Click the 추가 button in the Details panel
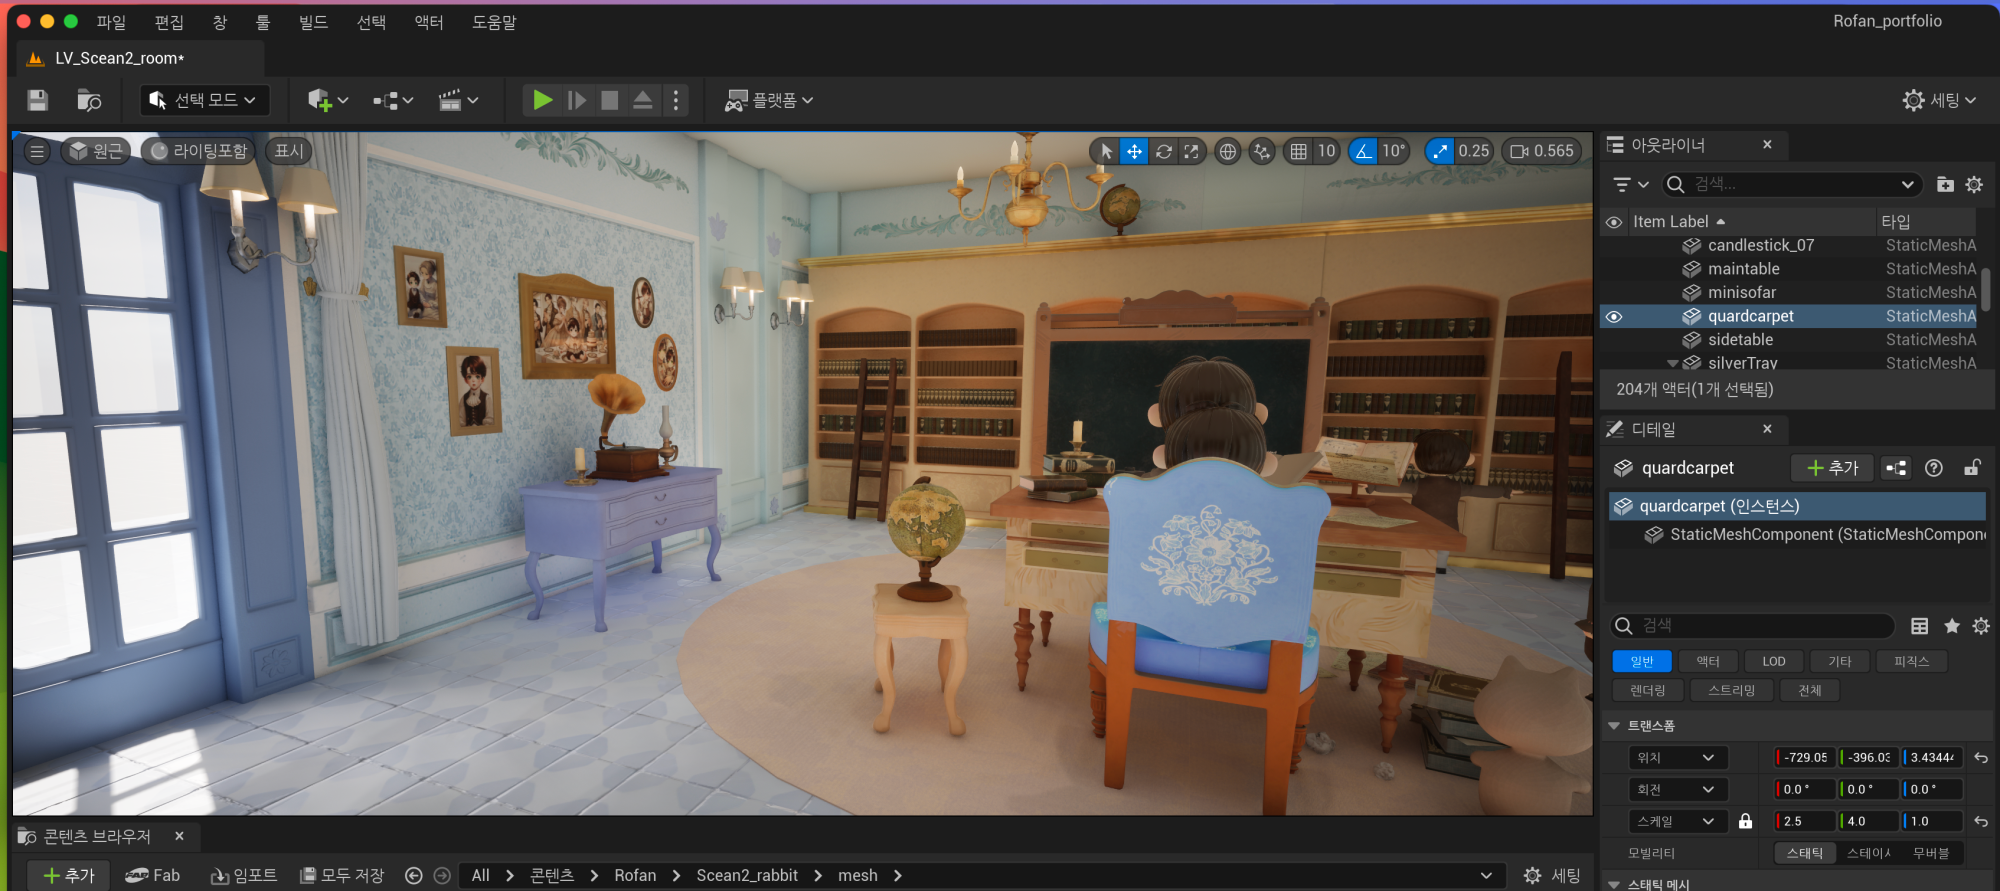 point(1832,468)
